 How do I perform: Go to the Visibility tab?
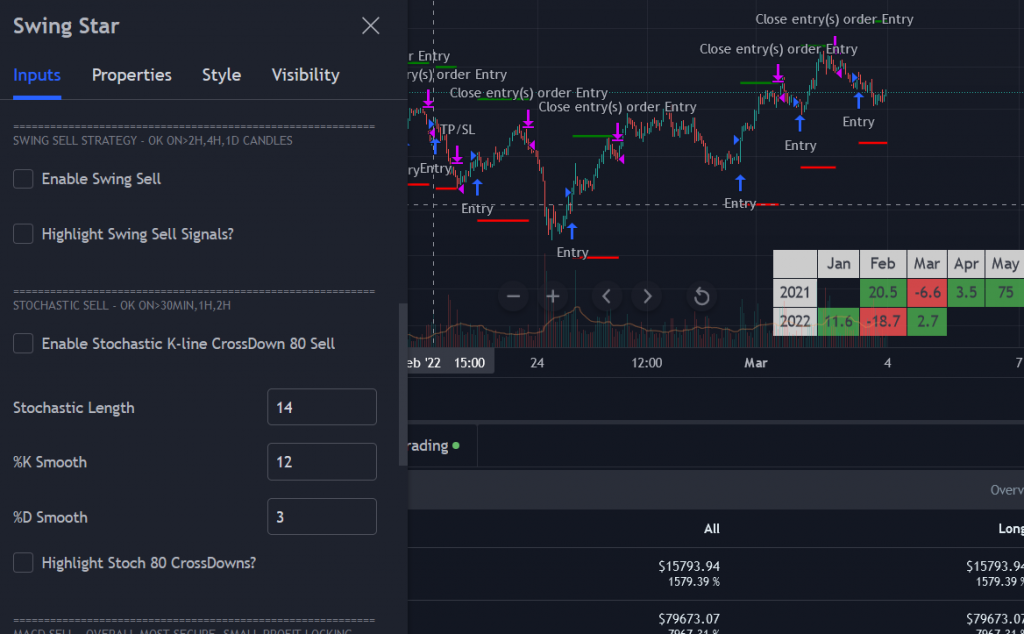(305, 75)
